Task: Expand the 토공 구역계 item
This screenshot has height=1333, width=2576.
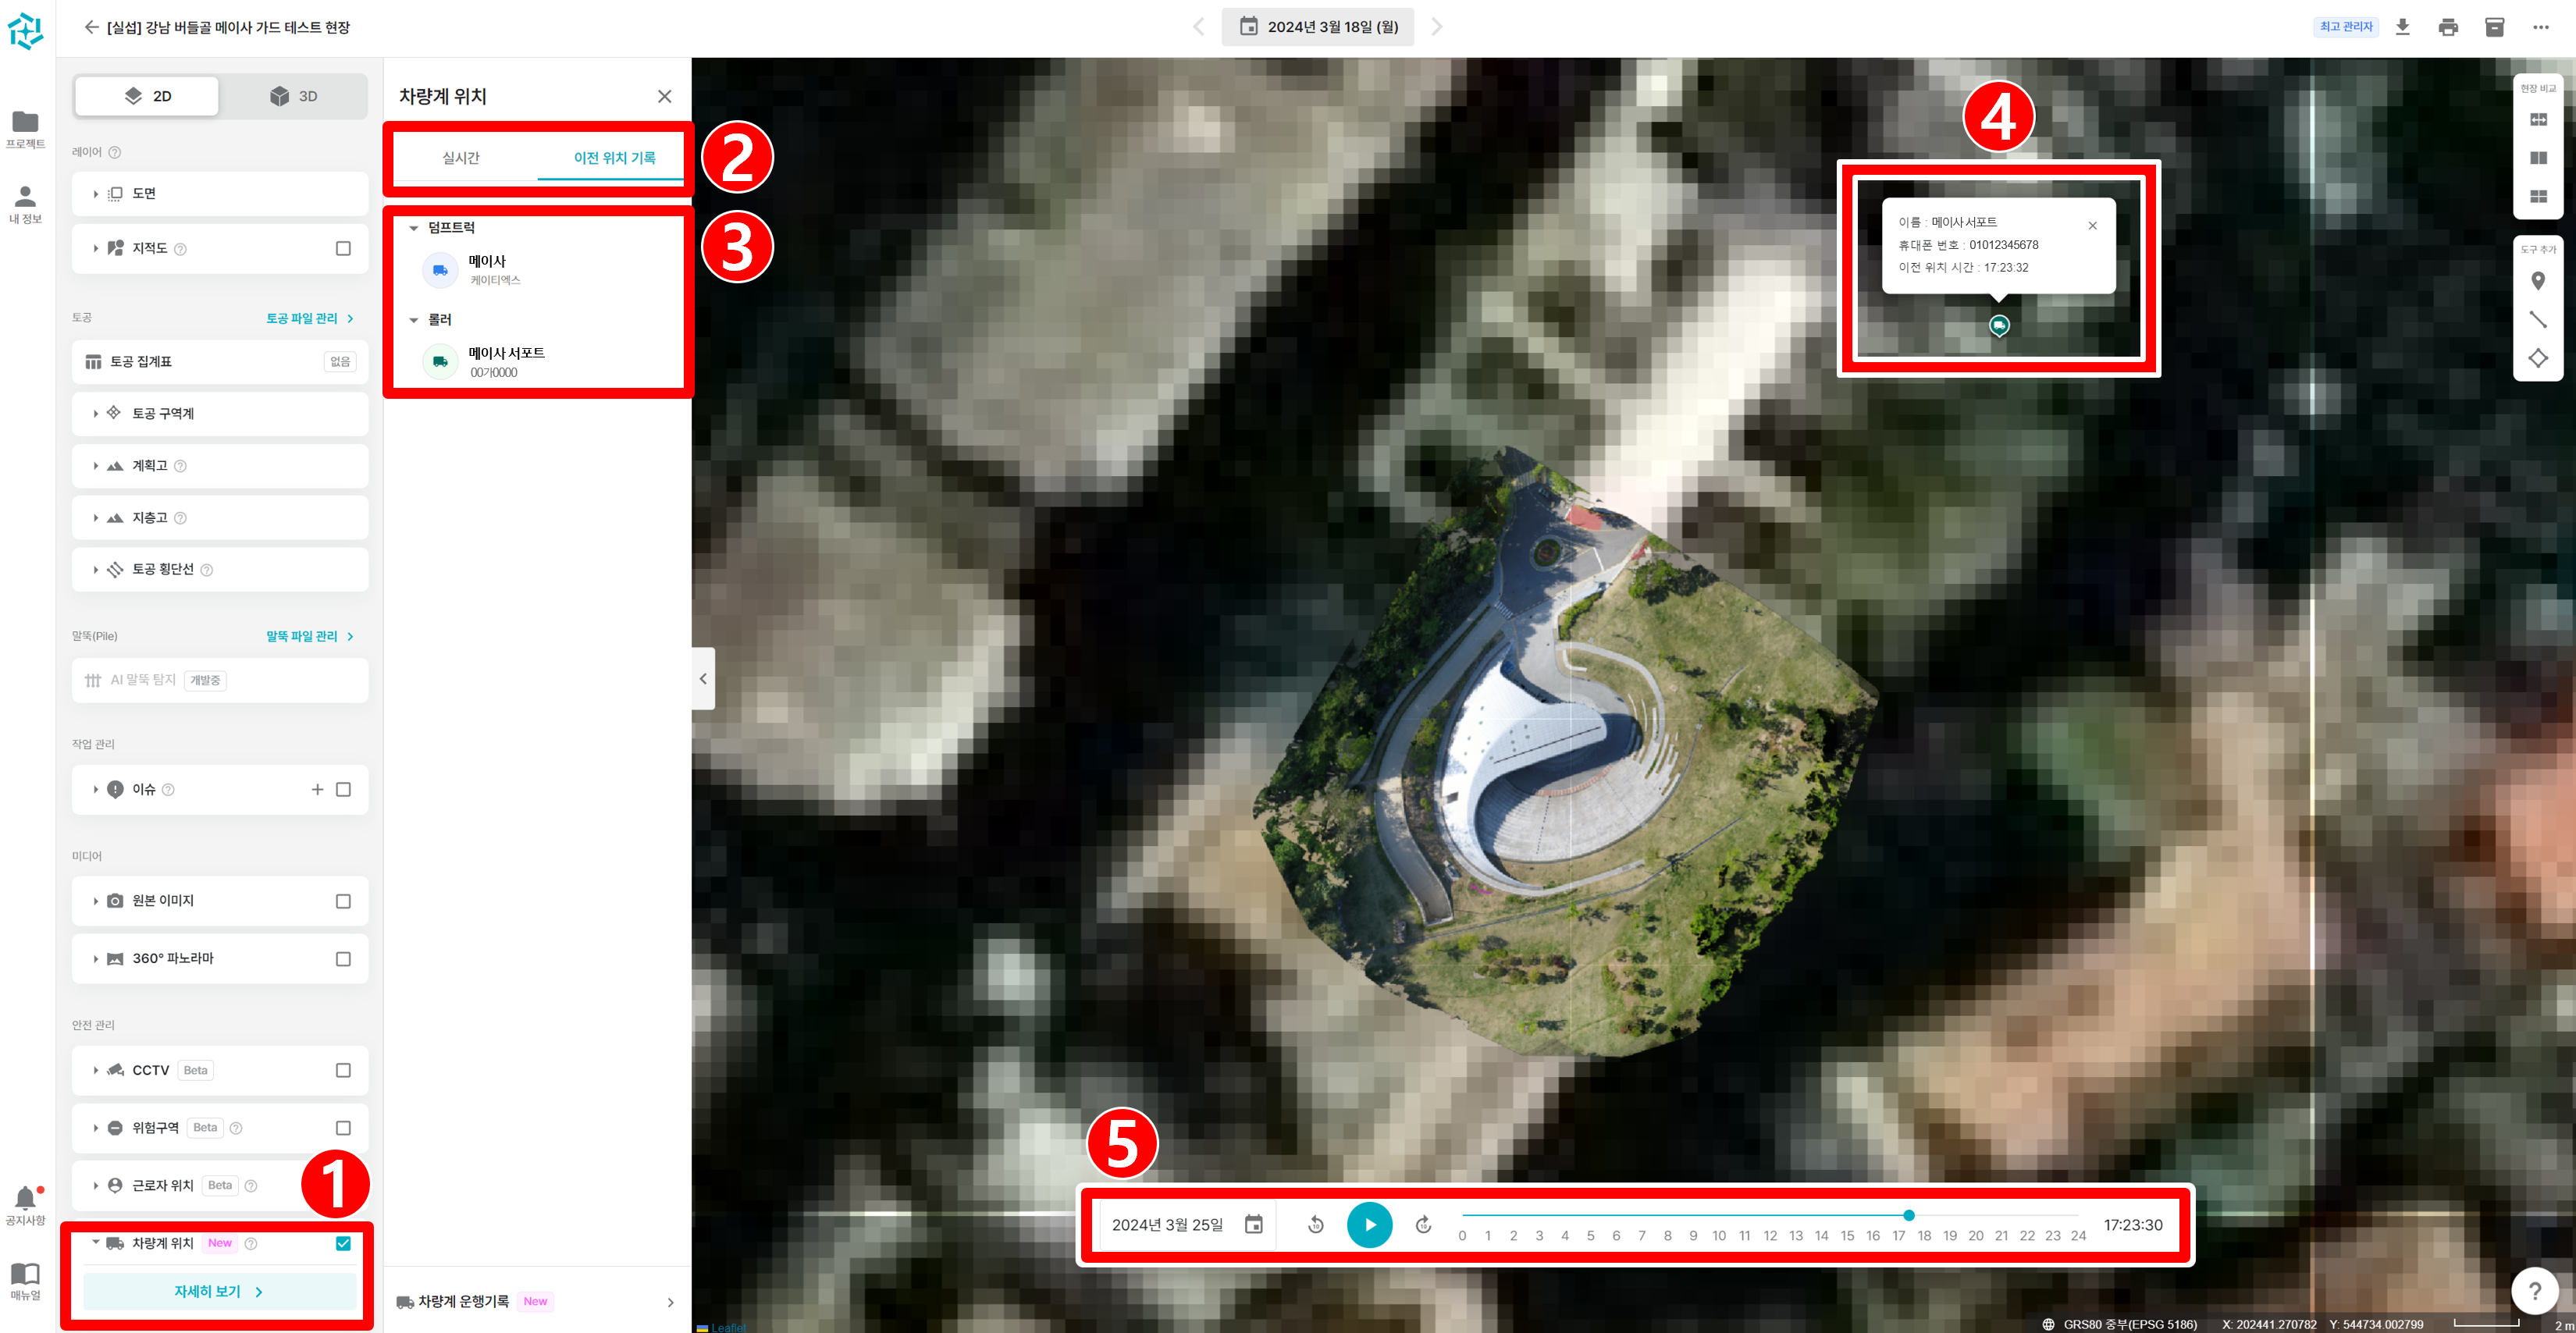Action: click(x=96, y=413)
